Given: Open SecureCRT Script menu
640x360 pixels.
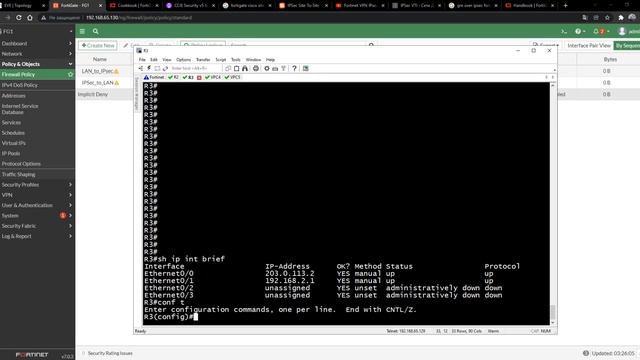Looking at the screenshot, I should [220, 60].
